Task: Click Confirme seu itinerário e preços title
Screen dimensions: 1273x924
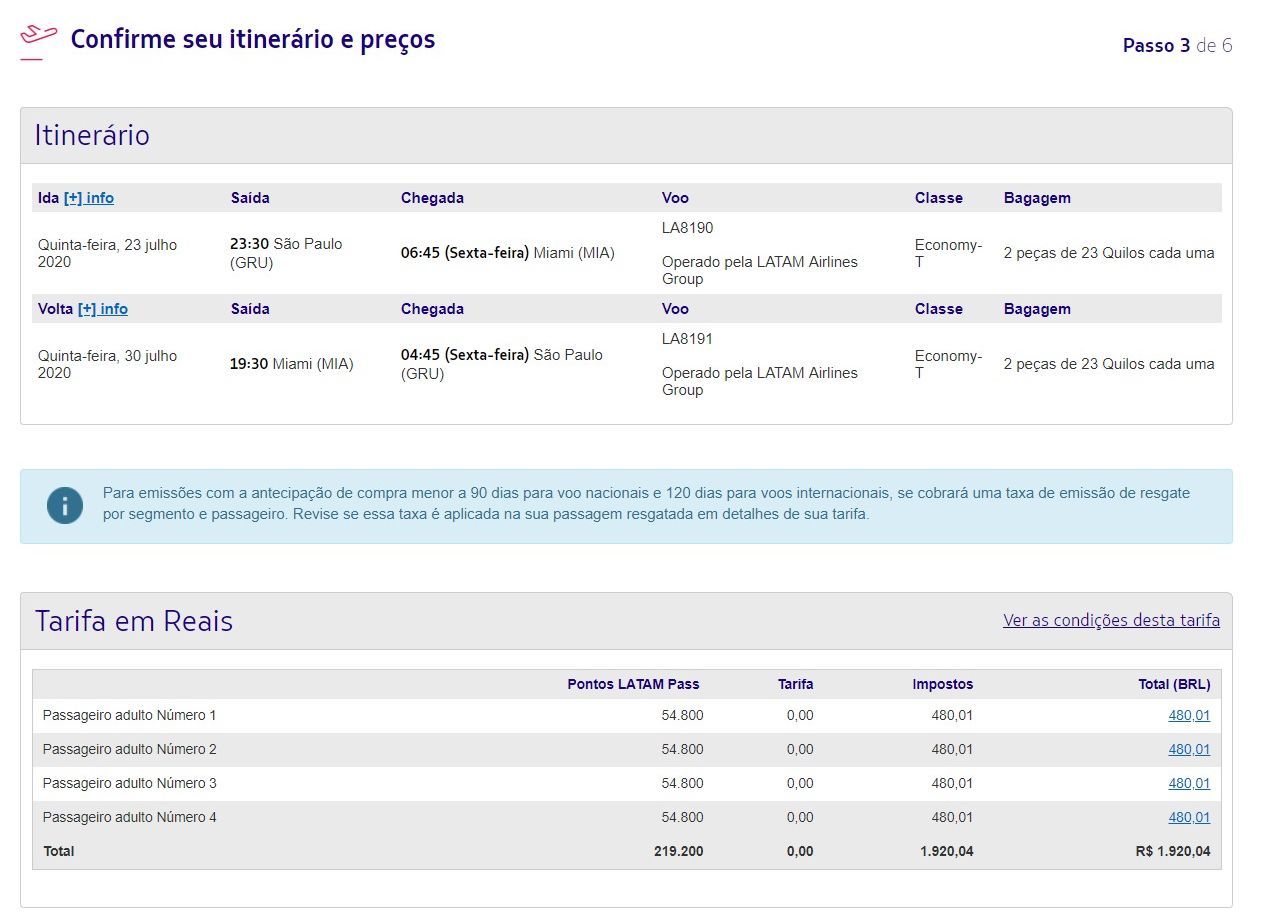Action: point(253,40)
